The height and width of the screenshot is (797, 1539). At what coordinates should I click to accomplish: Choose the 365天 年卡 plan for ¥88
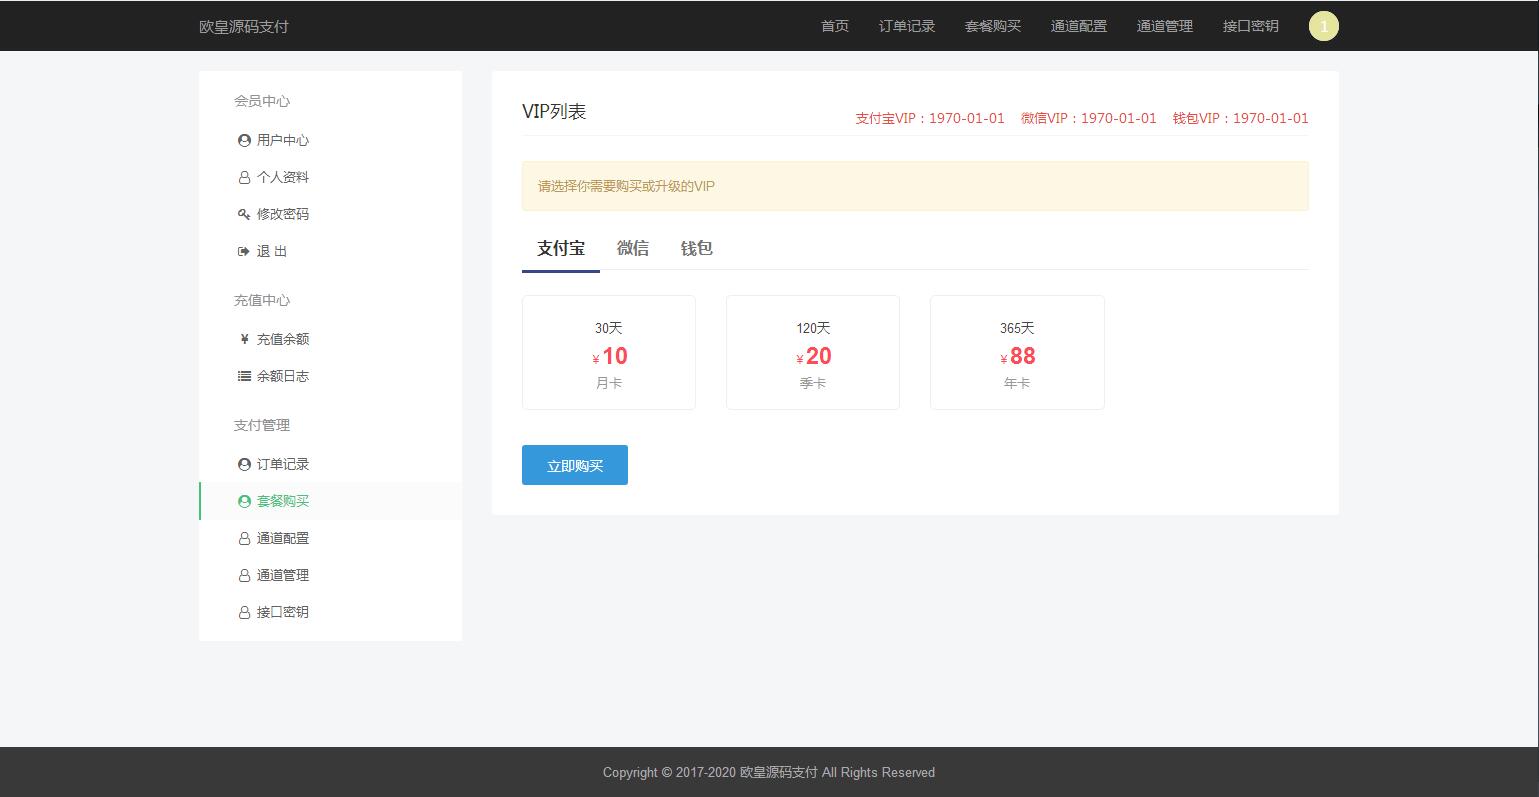1016,353
